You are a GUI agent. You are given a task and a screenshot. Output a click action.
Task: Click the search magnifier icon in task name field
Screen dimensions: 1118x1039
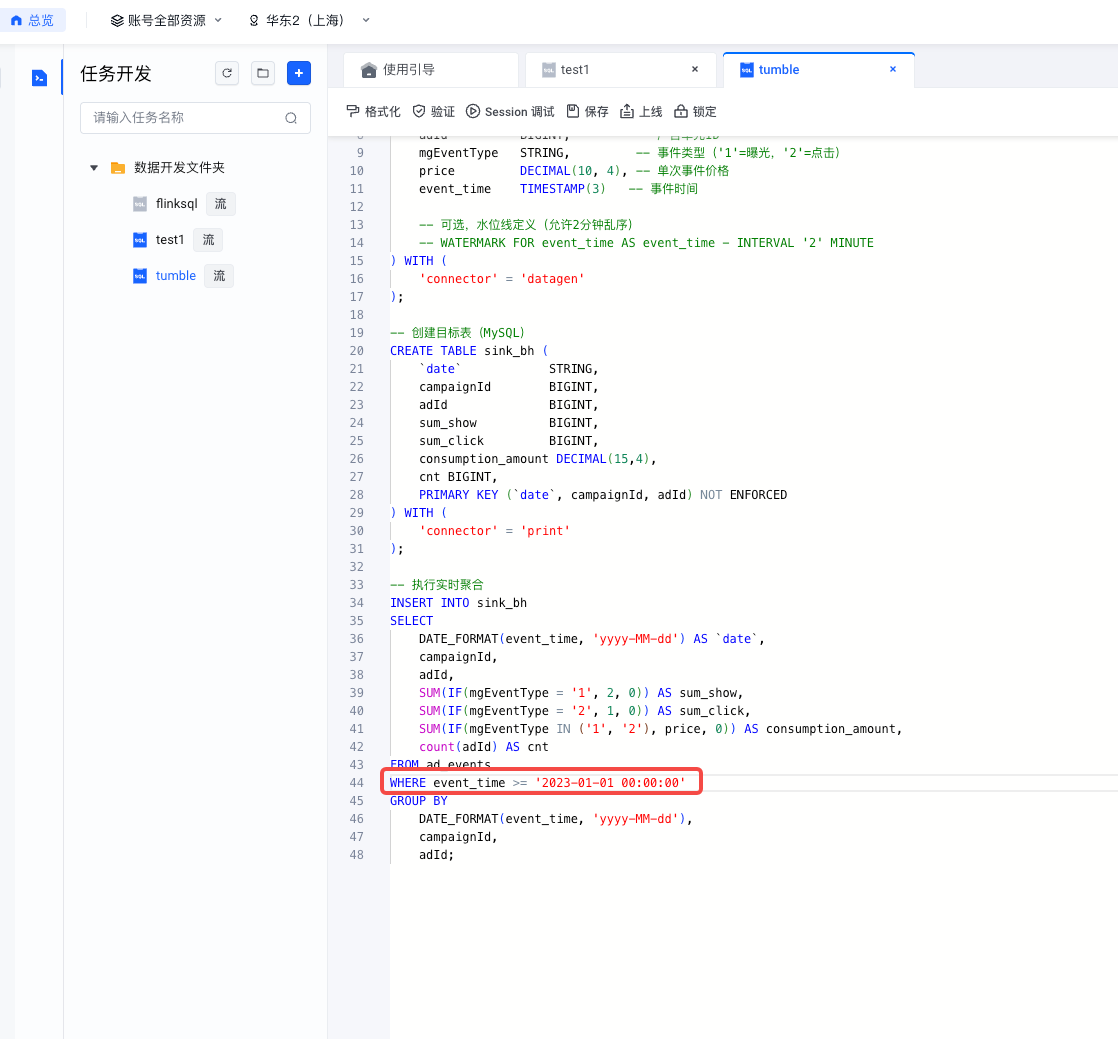point(291,118)
